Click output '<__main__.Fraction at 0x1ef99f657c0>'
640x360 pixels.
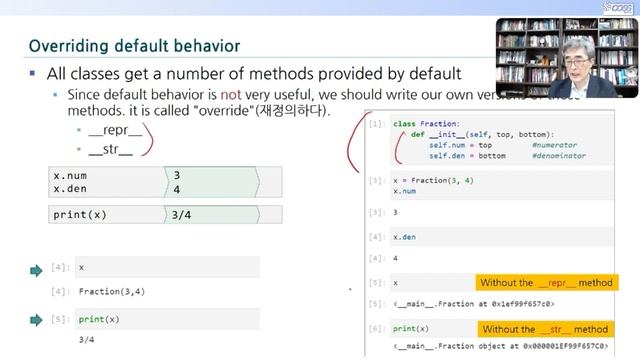(474, 304)
